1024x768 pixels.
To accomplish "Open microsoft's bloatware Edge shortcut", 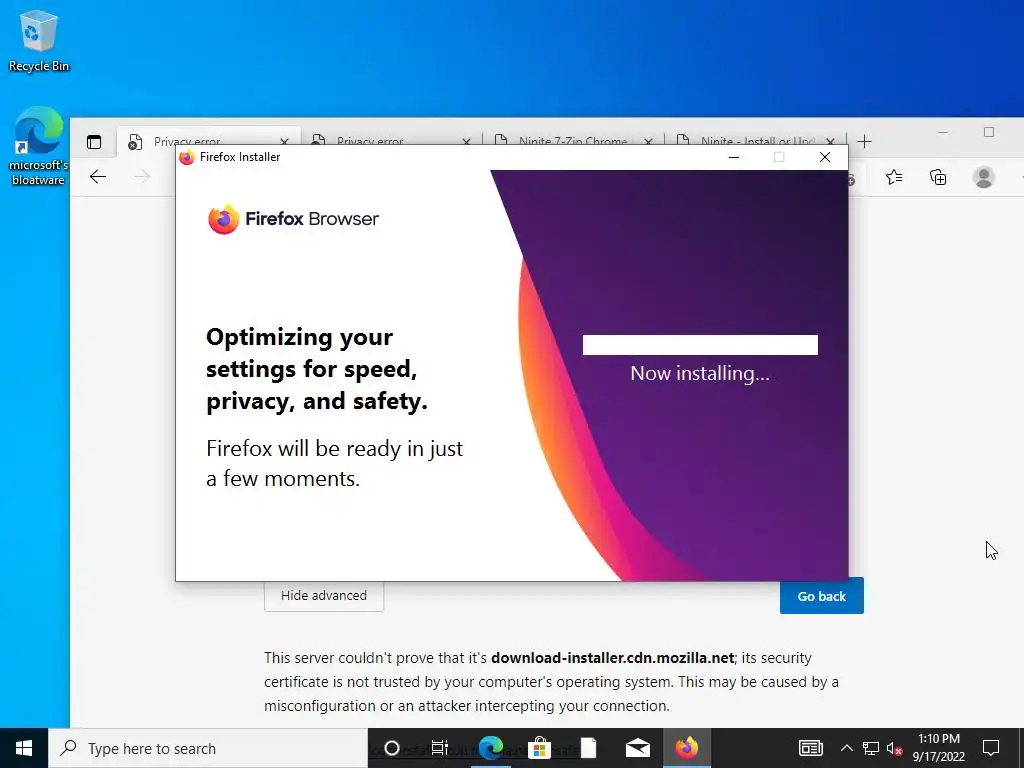I will click(x=38, y=146).
